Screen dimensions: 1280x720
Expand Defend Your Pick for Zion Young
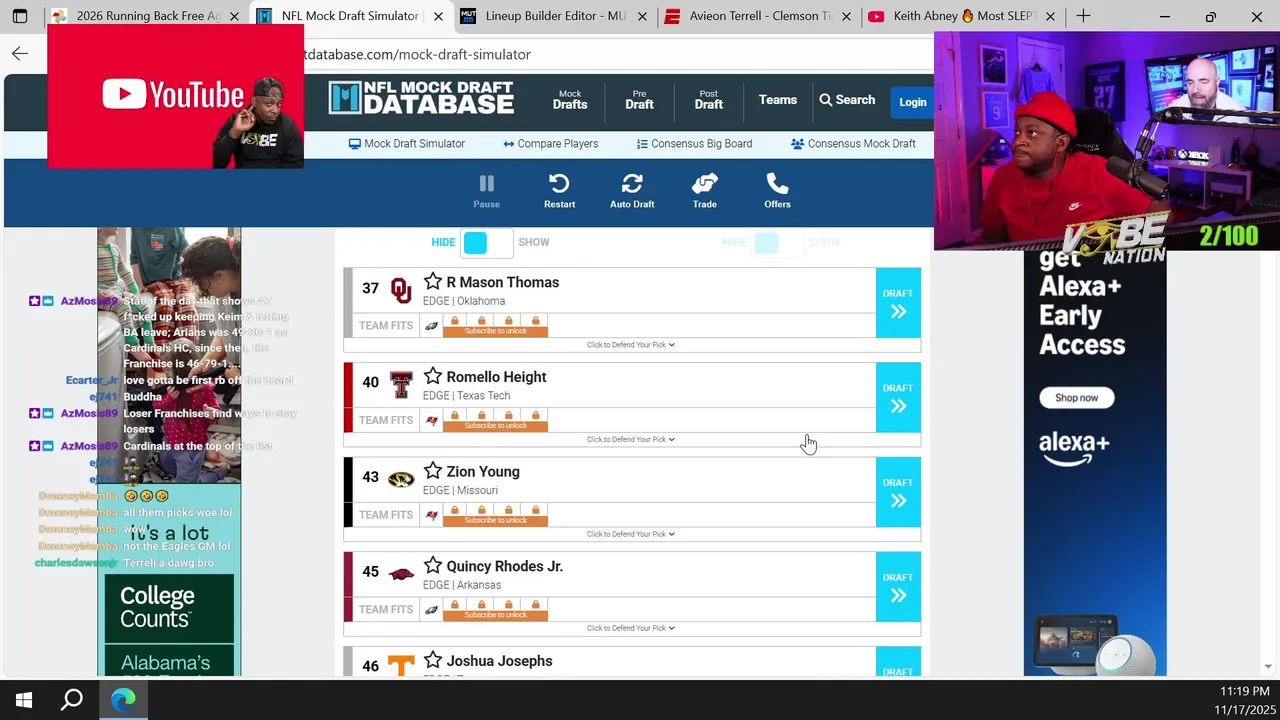tap(631, 534)
